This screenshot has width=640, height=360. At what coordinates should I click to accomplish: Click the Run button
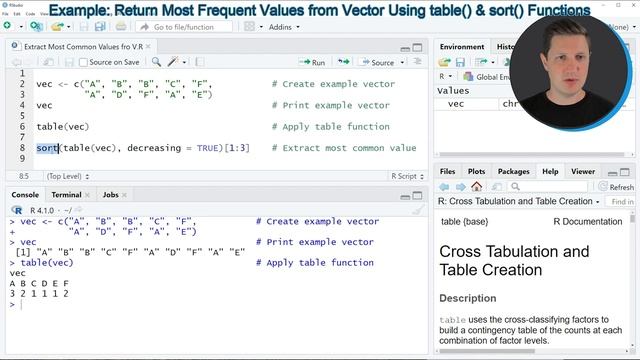[312, 62]
